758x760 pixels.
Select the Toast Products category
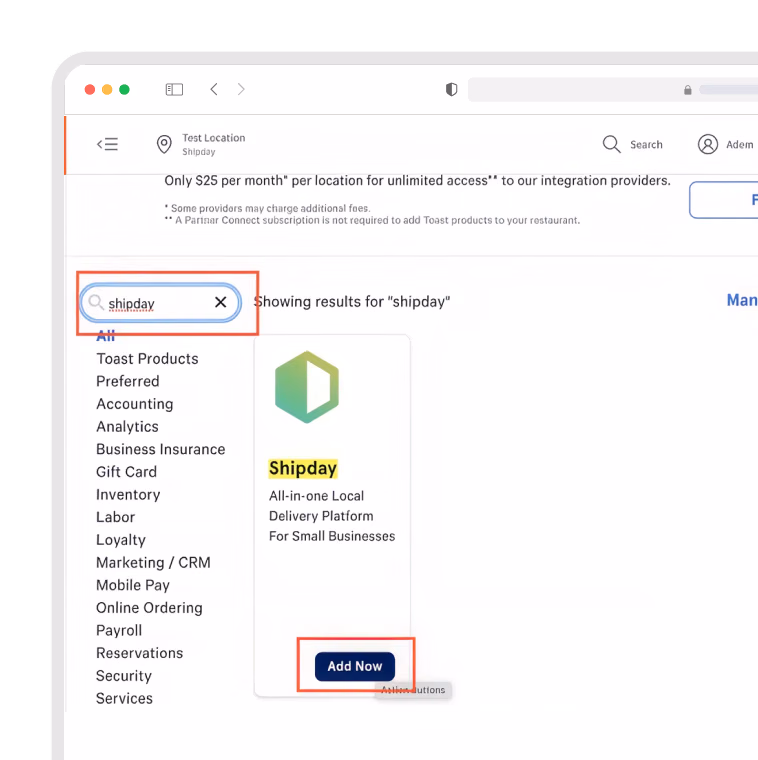pos(147,359)
